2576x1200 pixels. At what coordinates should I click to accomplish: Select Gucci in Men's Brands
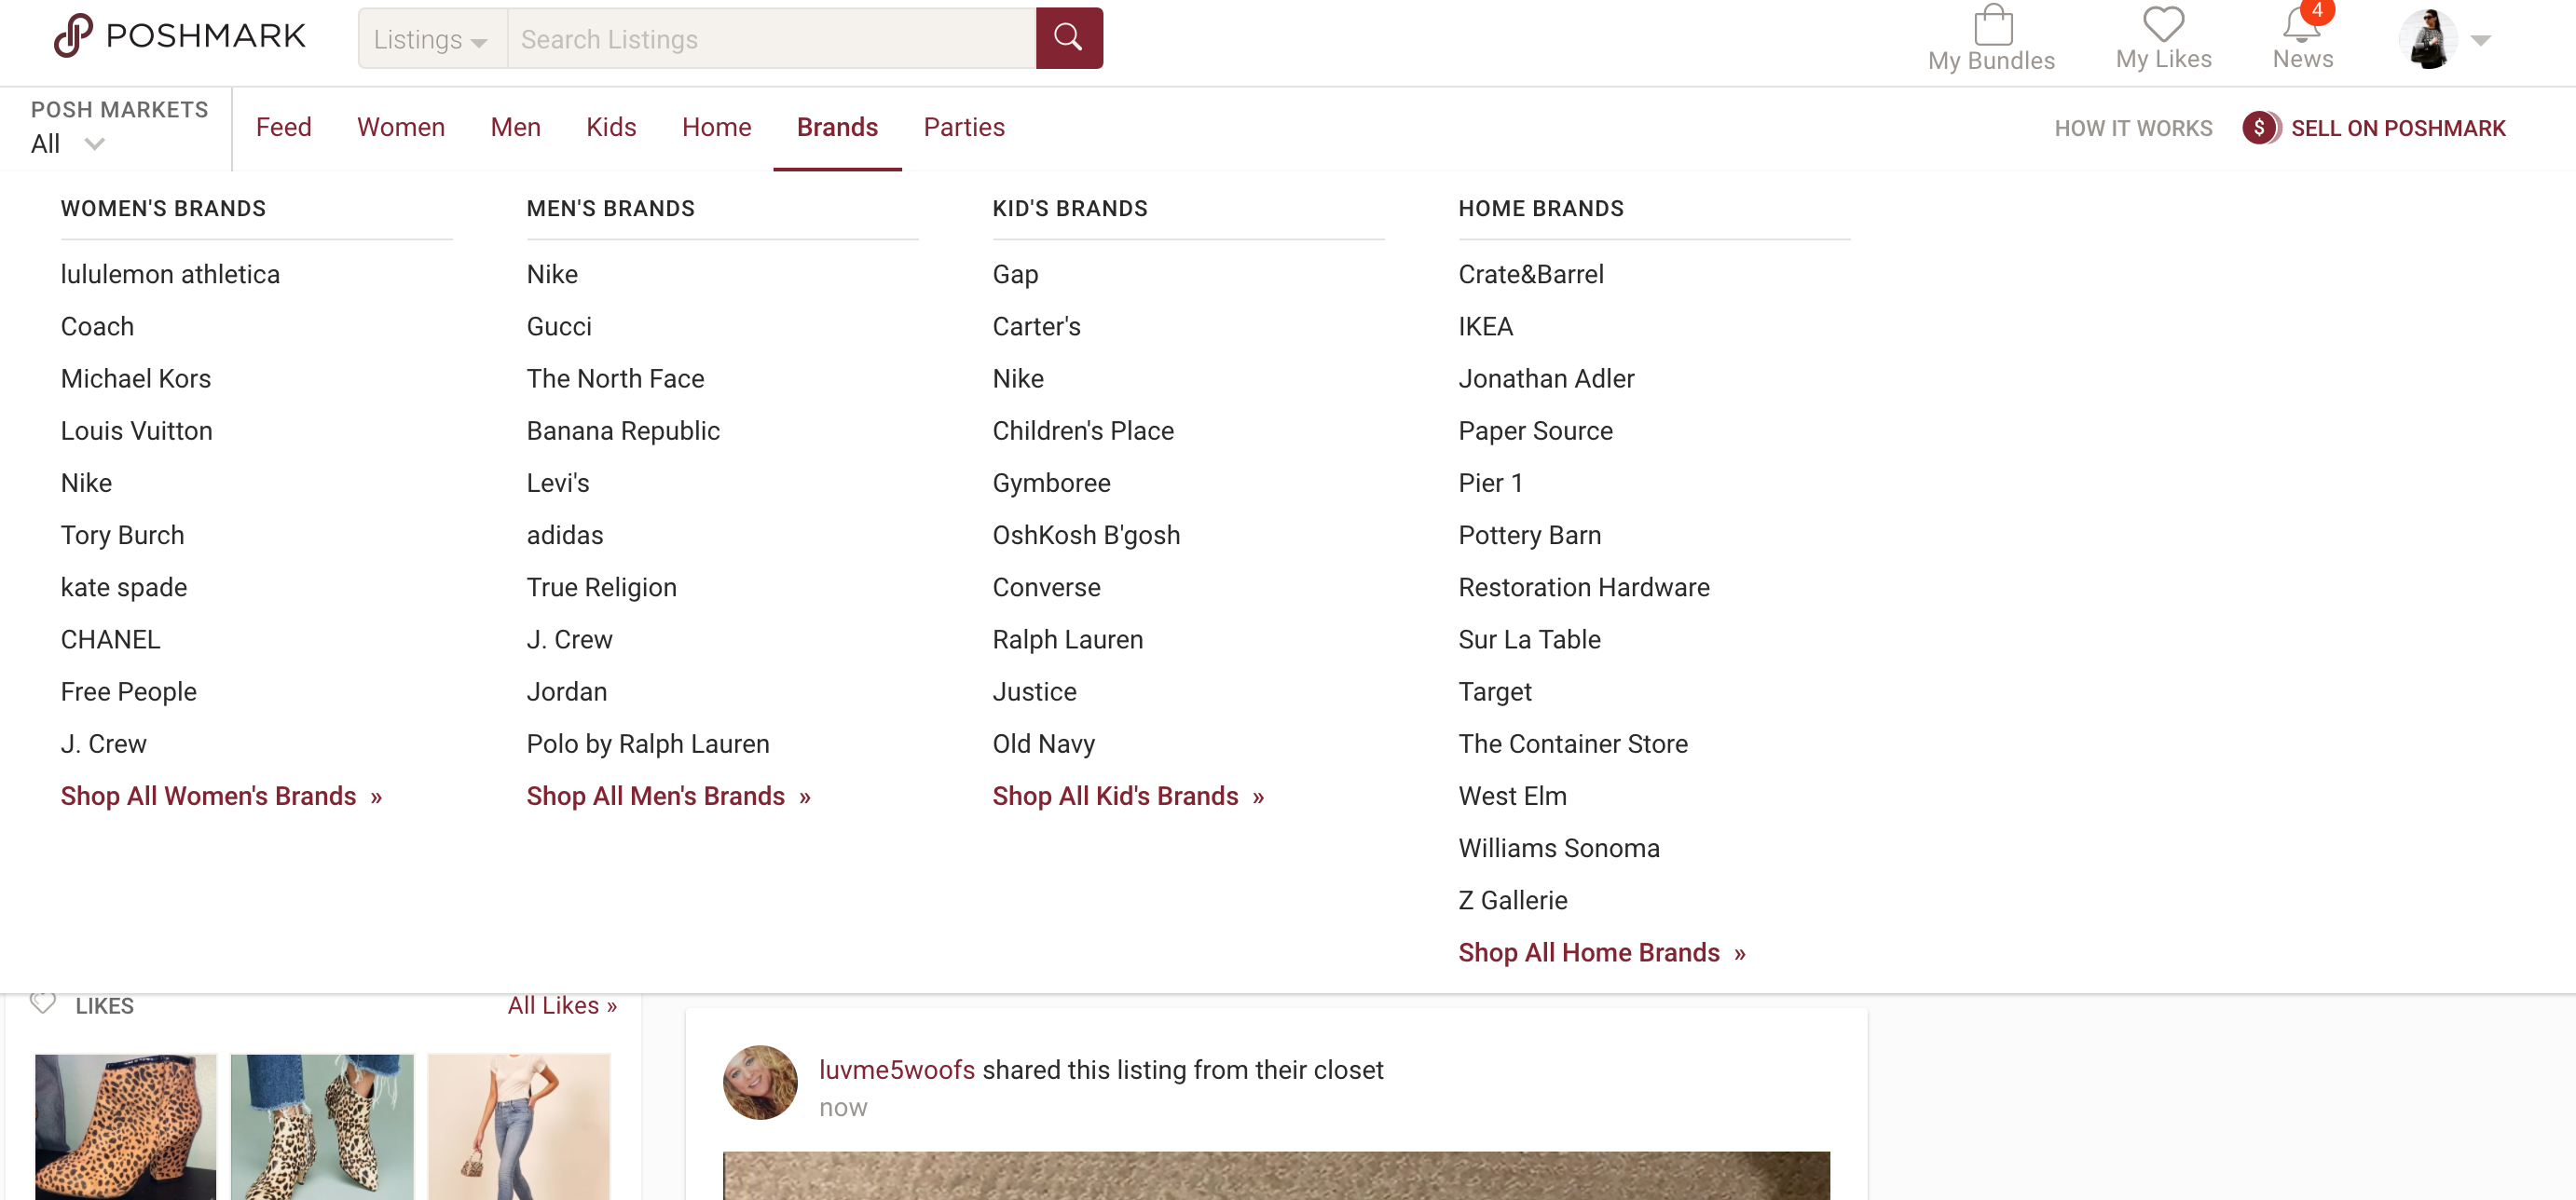[559, 326]
